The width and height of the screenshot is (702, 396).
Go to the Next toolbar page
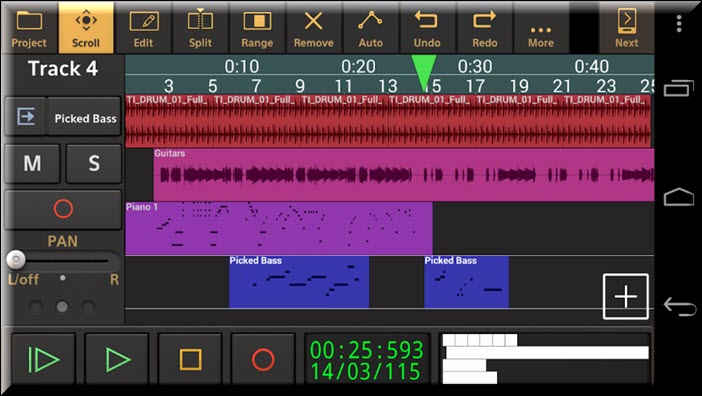click(x=626, y=29)
